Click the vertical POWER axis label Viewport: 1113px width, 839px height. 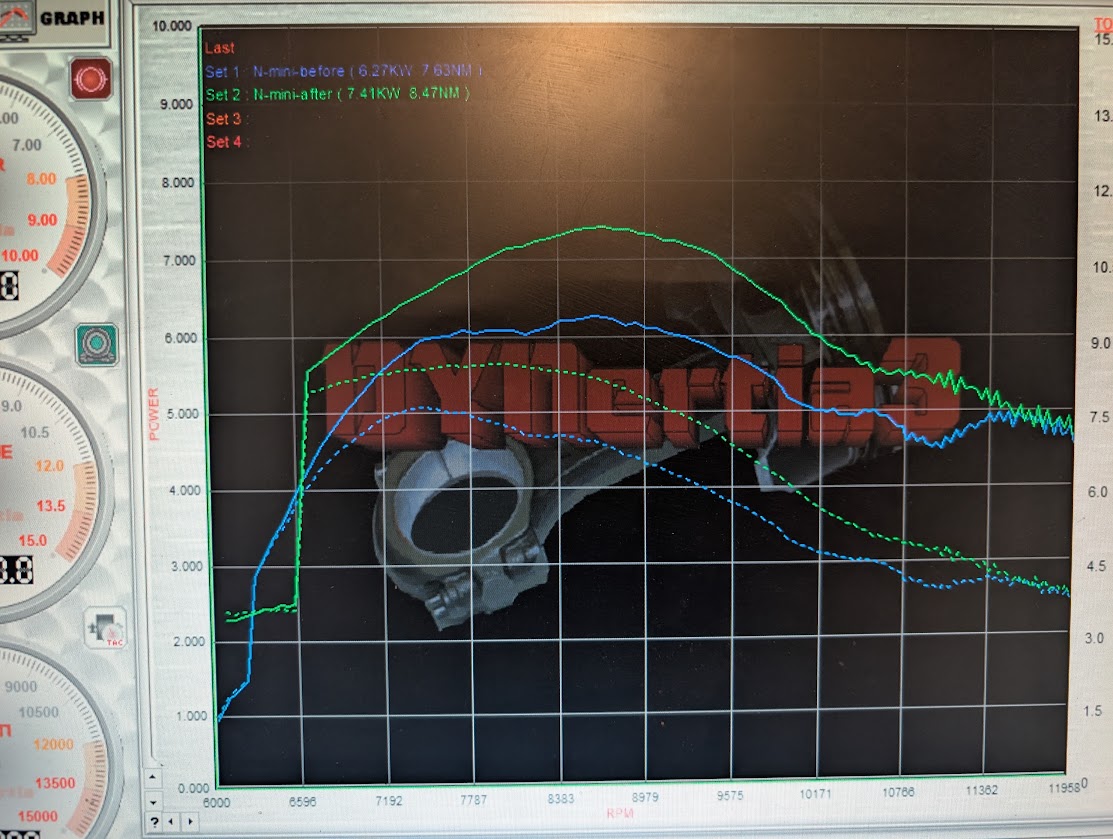click(x=154, y=414)
